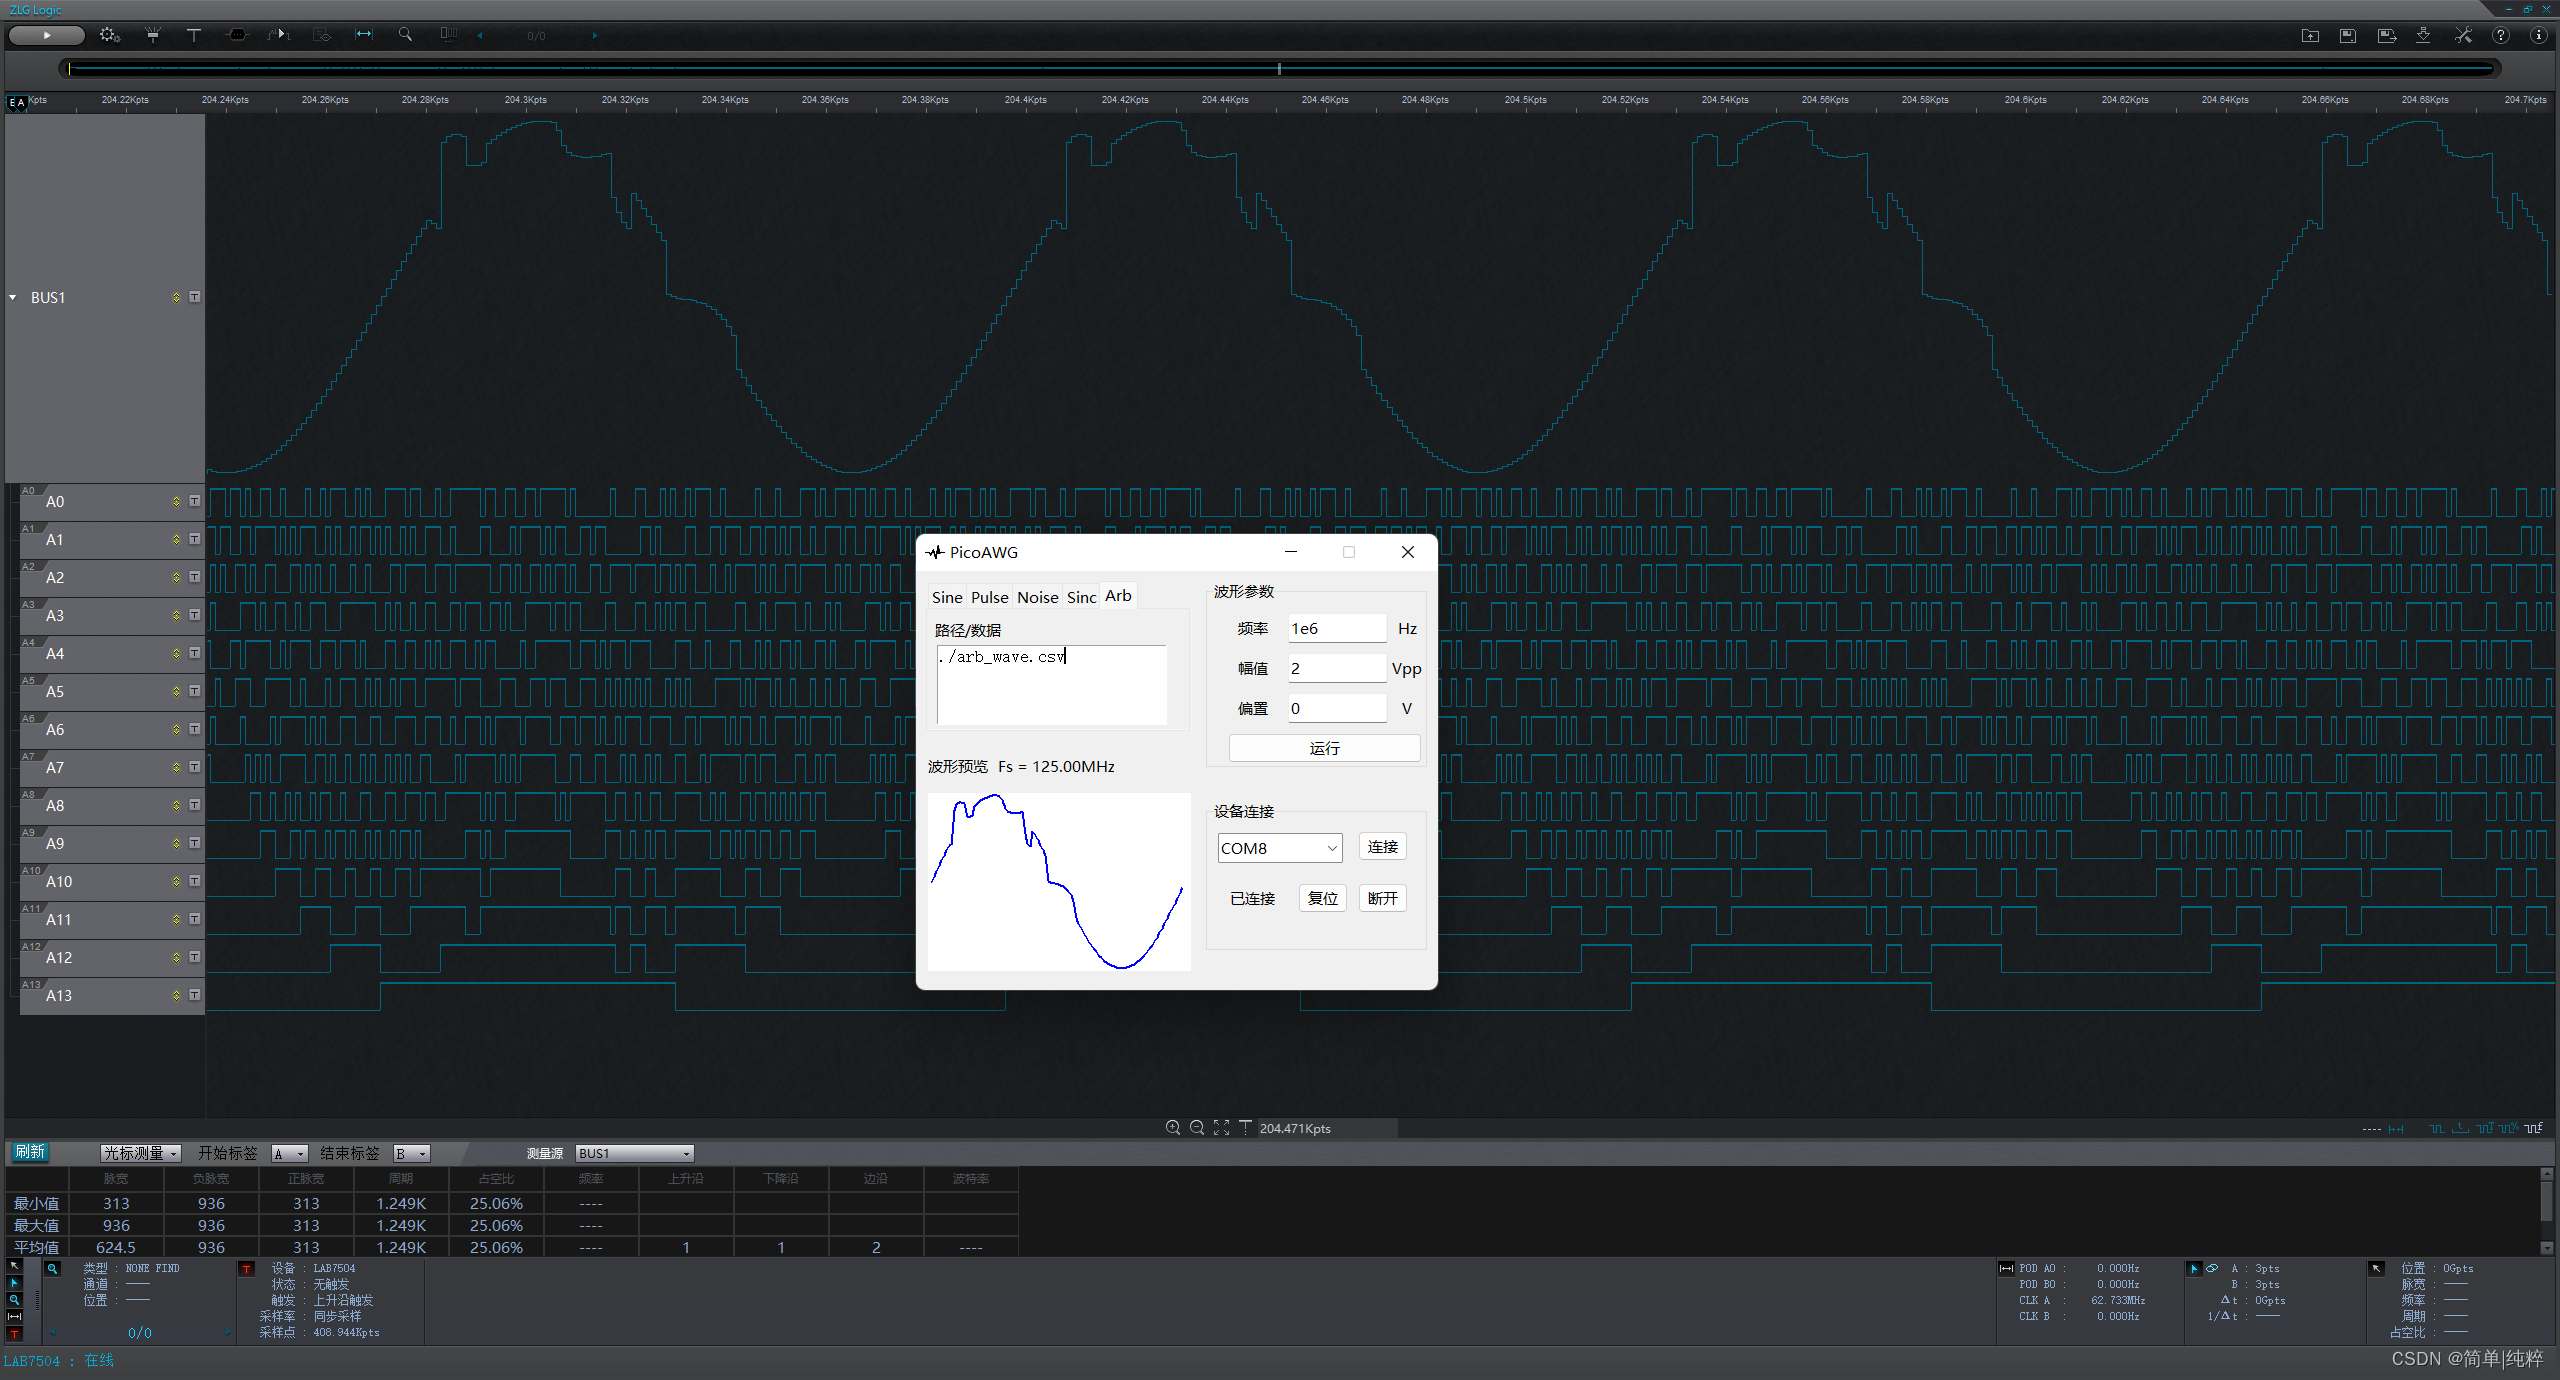
Task: Click the save file floppy icon
Action: point(2347,35)
